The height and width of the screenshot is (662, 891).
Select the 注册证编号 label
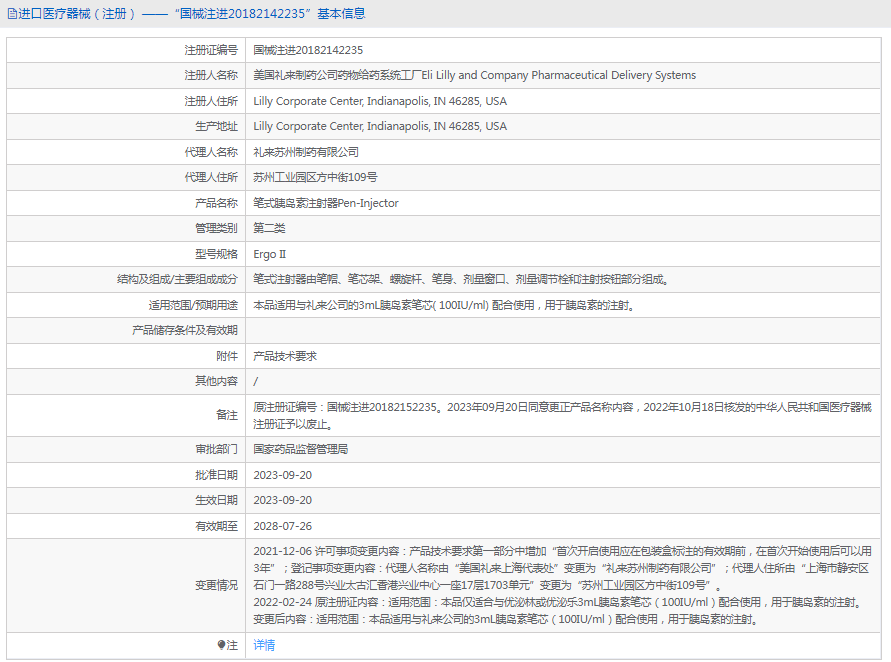(211, 50)
